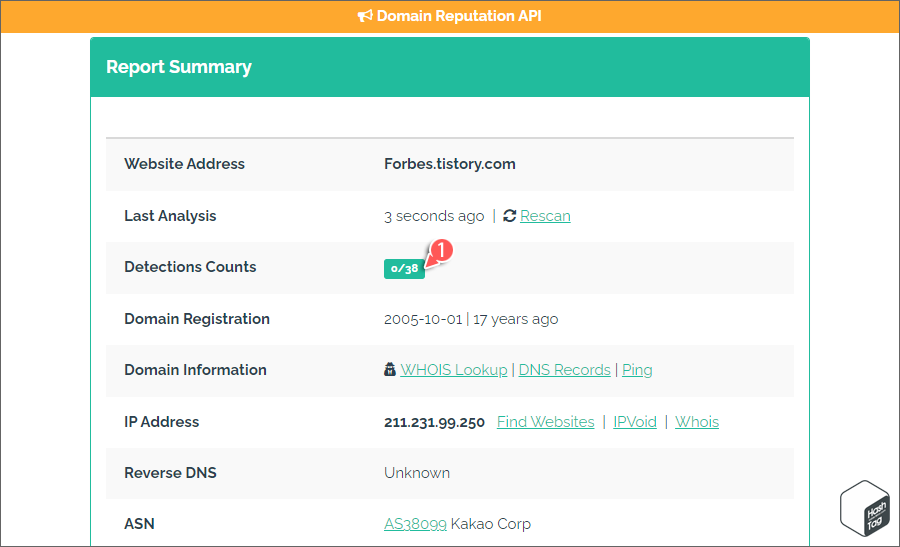Click the IP Address row label

coord(161,422)
